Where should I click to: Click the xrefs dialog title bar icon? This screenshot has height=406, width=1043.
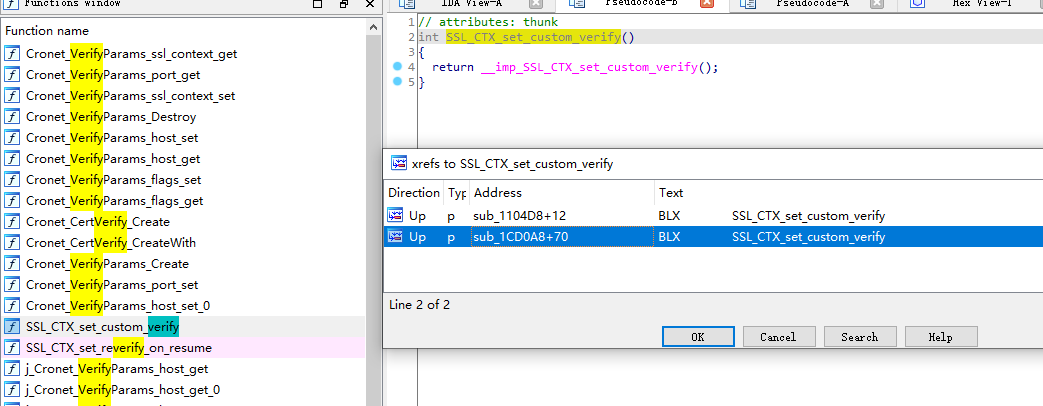coord(398,163)
